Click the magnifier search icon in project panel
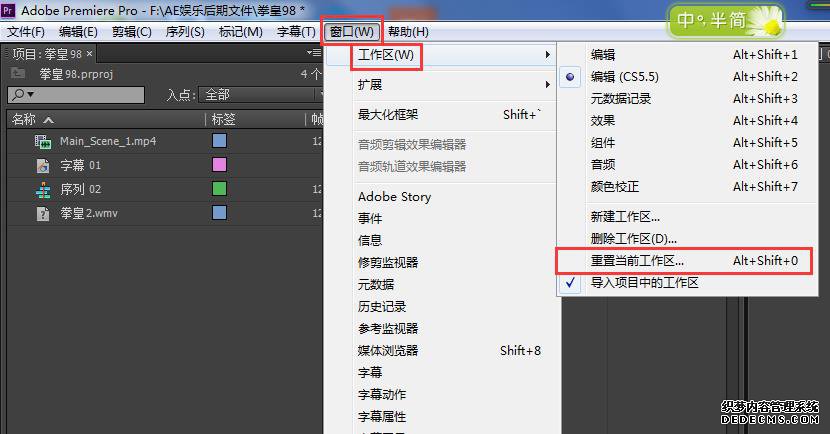Screen dimensions: 830x434 pos(19,94)
